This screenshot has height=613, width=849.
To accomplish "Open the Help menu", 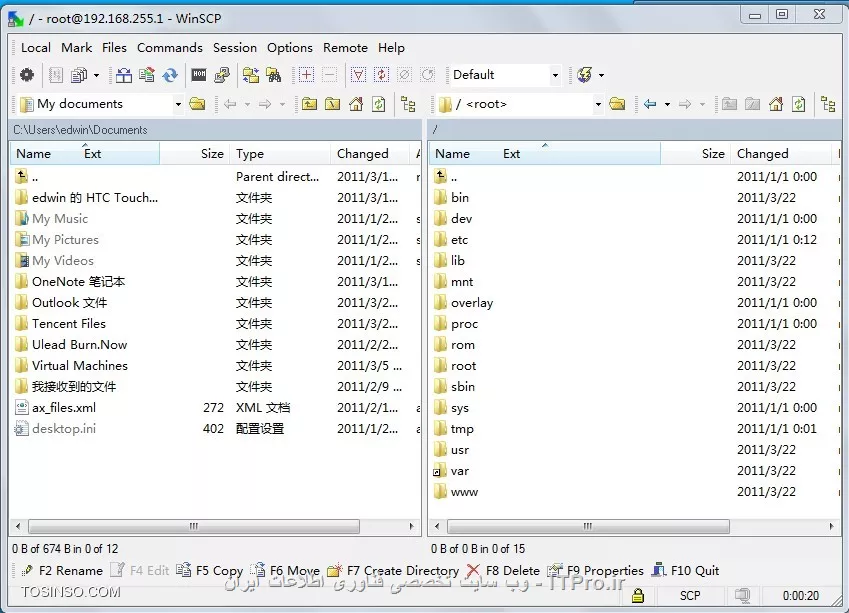I will [x=391, y=48].
